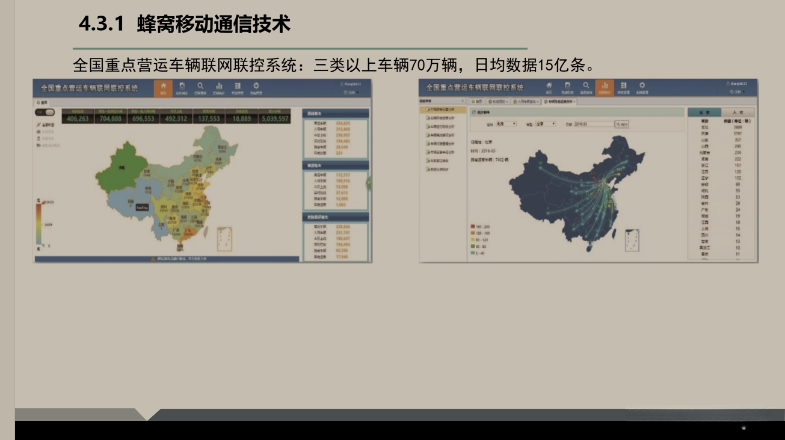Viewport: 785px width, 440px height.
Task: Open the gear settings icon in the right dashboard
Action: tap(642, 88)
